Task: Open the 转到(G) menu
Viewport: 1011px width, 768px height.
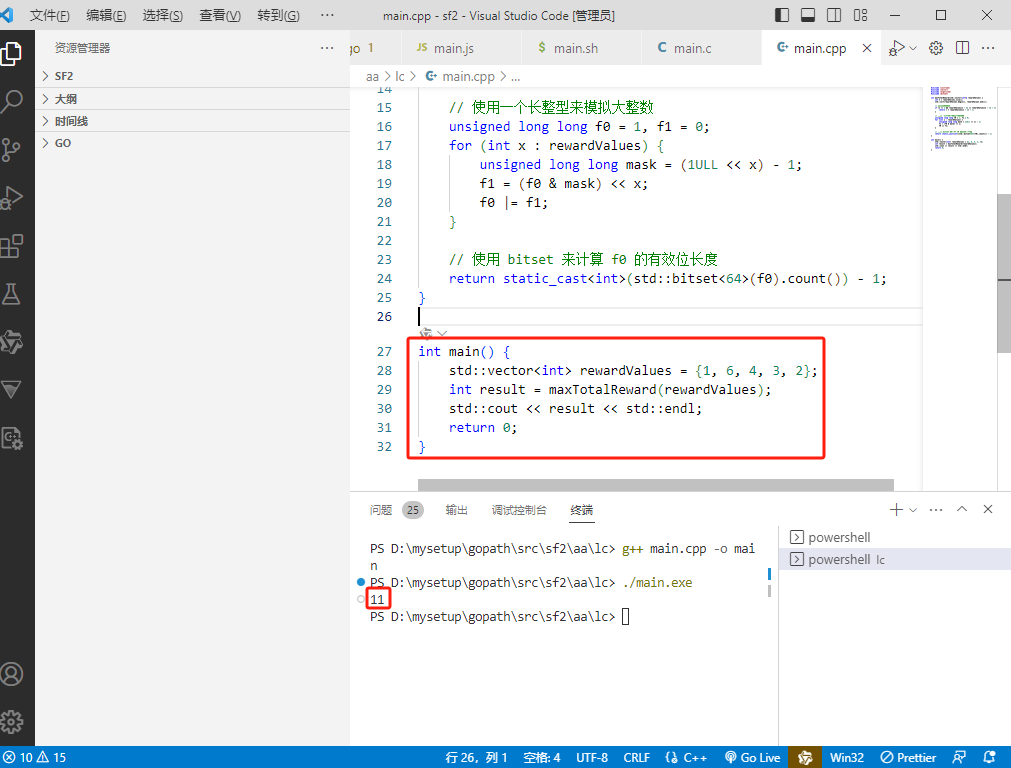Action: pos(279,15)
